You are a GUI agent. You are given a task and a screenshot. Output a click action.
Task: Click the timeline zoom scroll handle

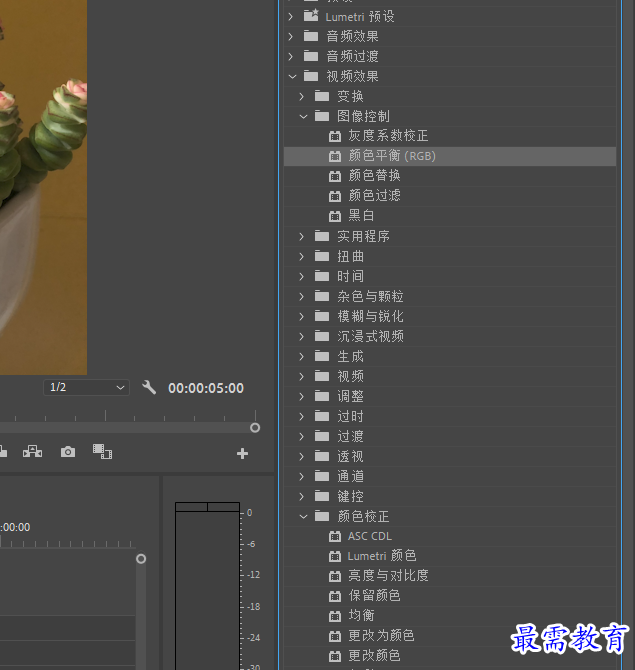click(141, 559)
